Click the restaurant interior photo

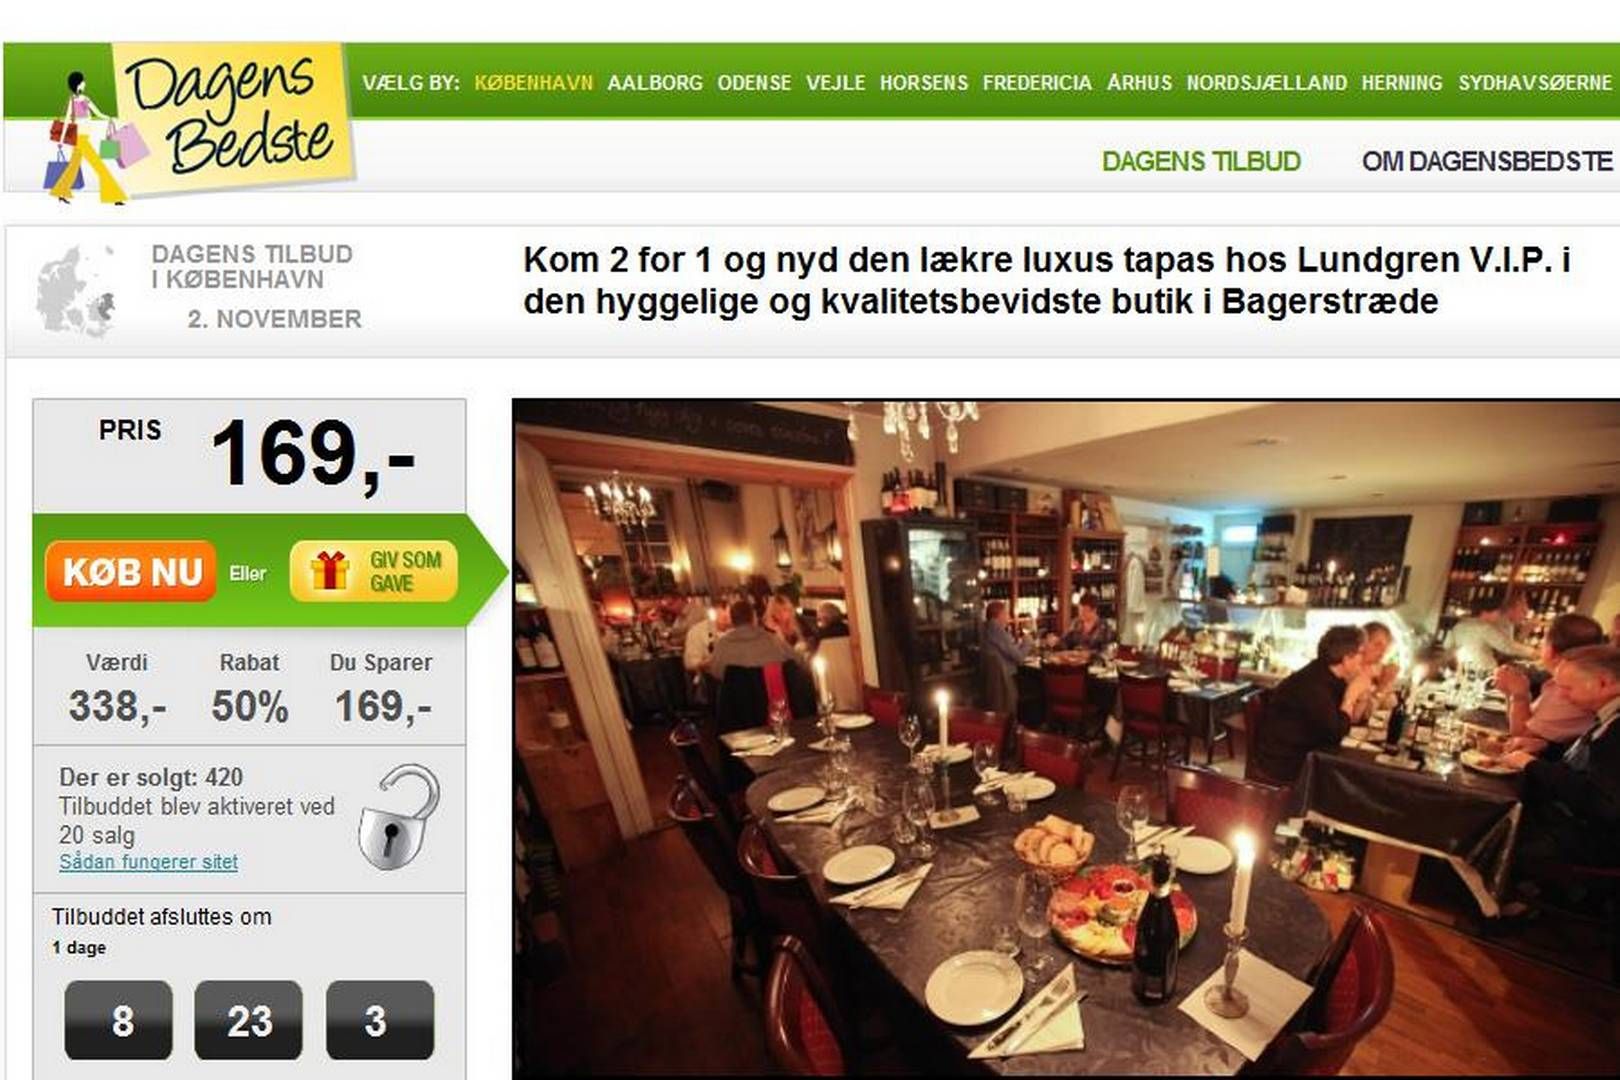coord(1066,739)
